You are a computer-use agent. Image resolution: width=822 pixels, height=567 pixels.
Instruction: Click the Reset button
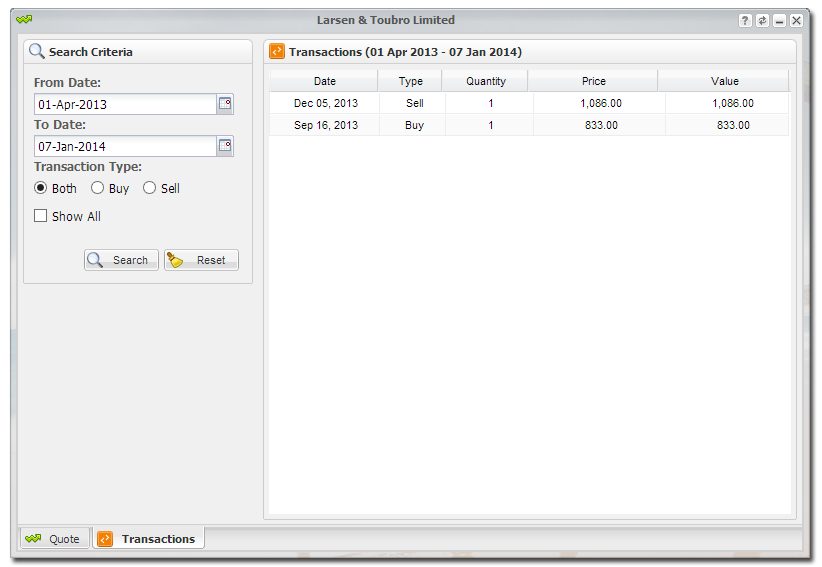[201, 260]
